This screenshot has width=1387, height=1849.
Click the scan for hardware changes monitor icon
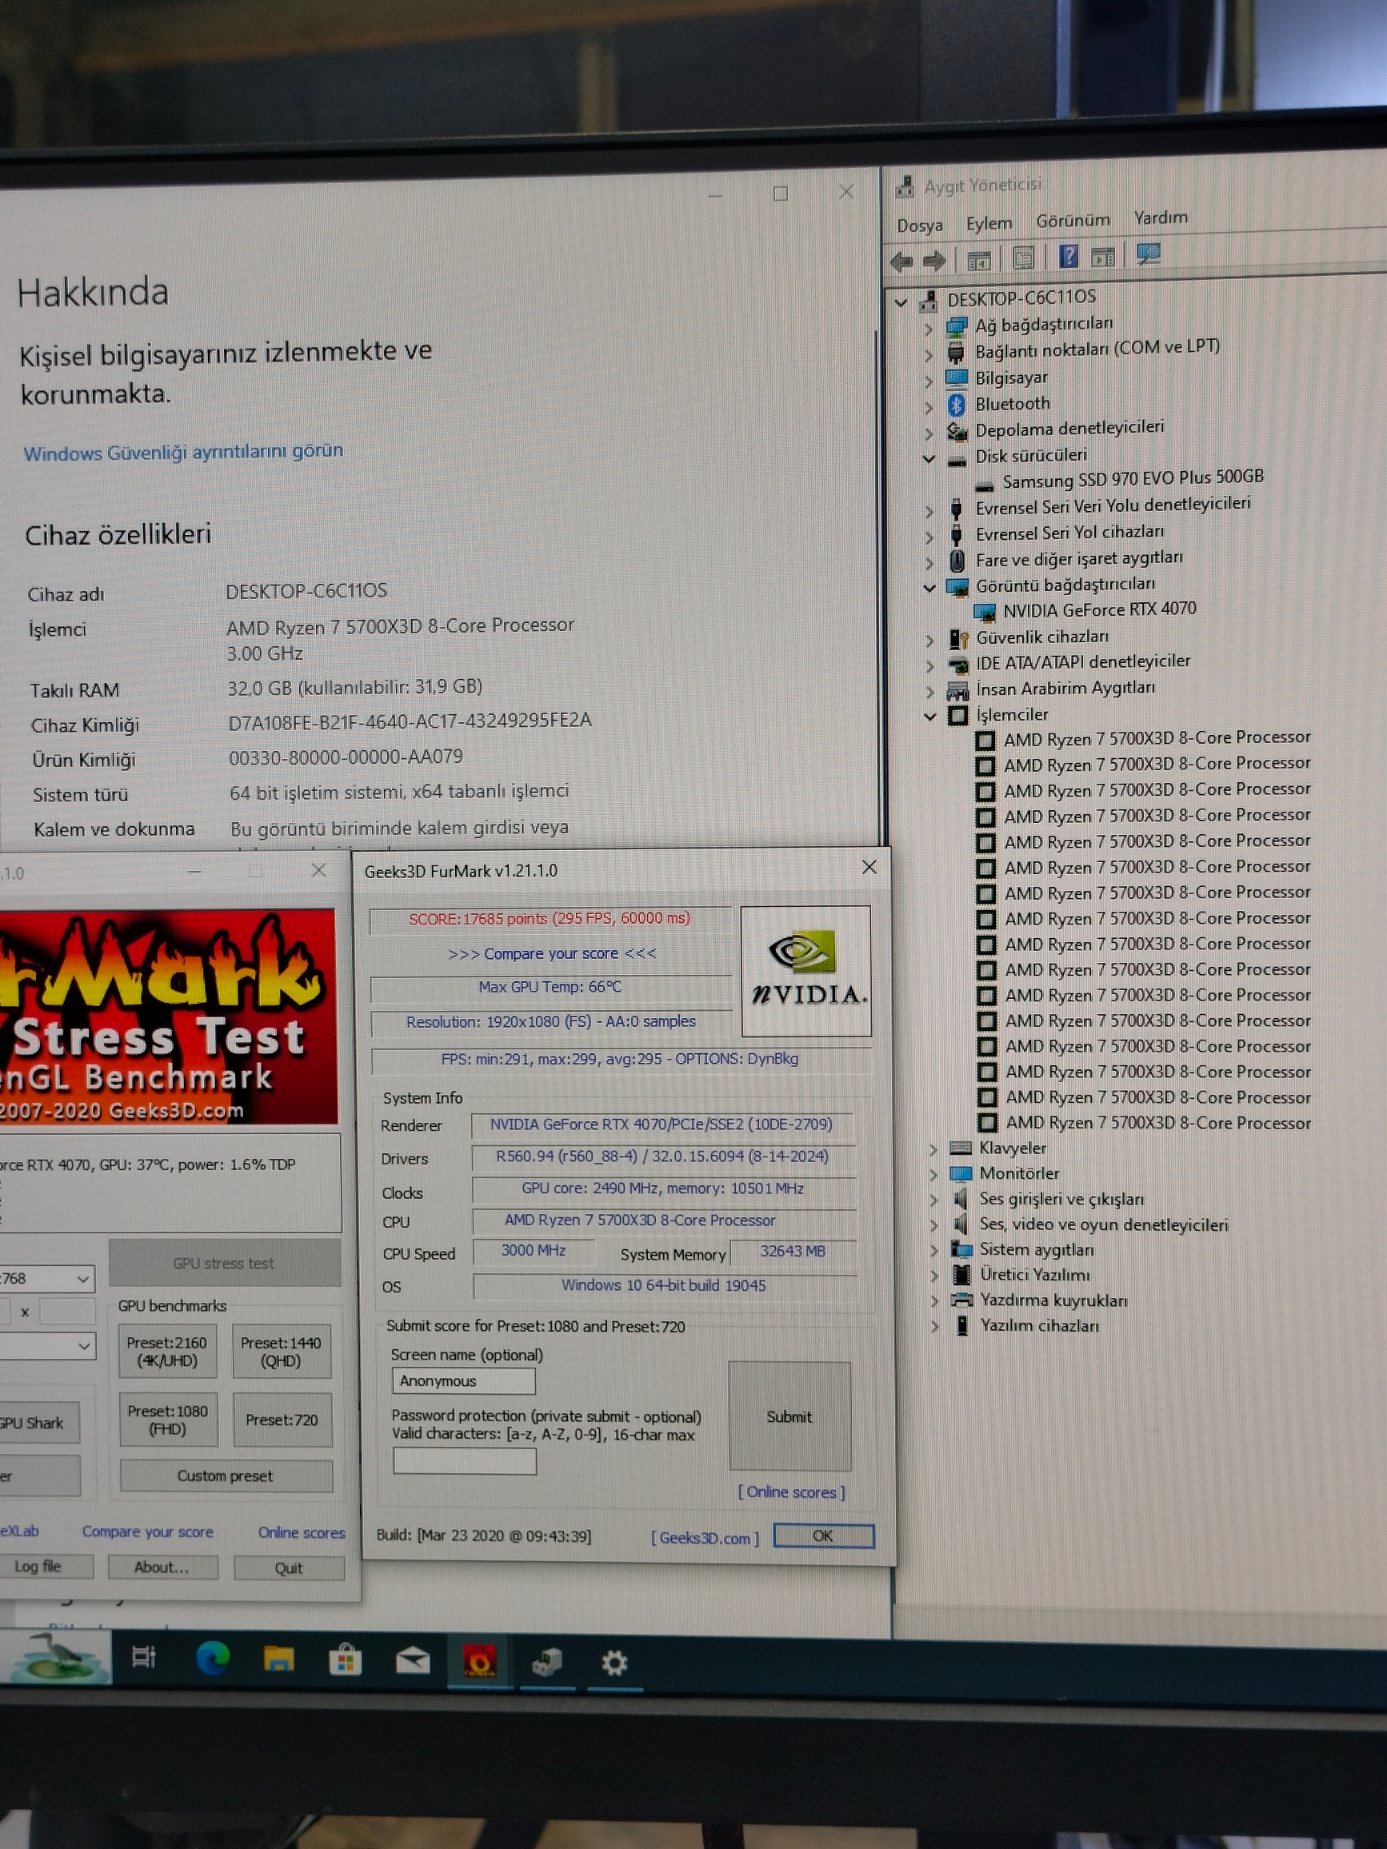(1148, 253)
